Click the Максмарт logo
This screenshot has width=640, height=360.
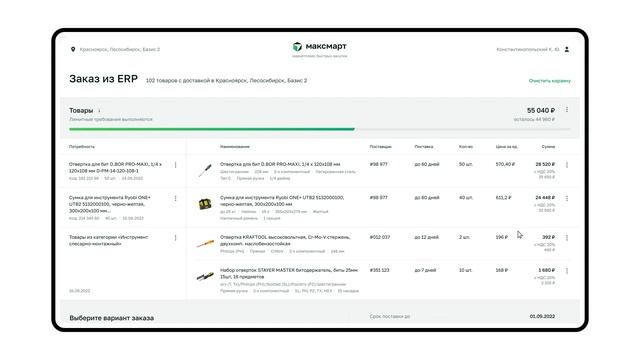tap(319, 47)
